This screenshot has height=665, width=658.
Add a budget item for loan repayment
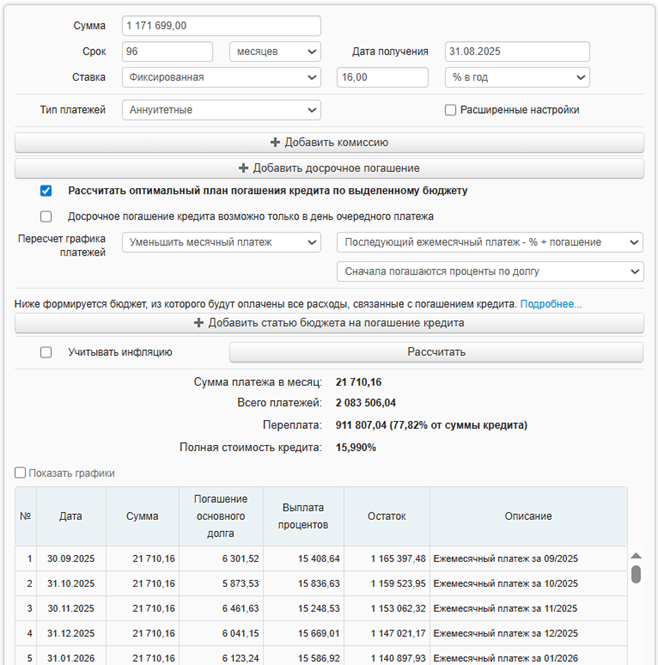(x=329, y=323)
